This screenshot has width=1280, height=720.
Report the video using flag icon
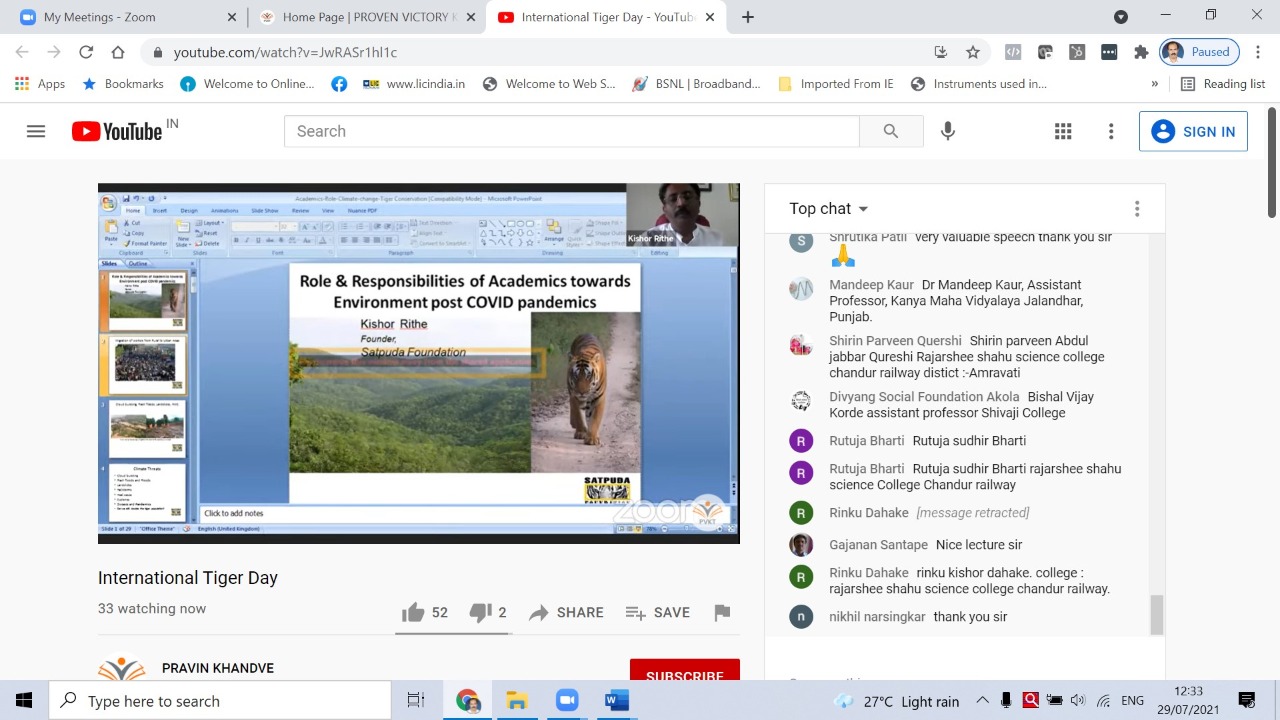pos(722,612)
